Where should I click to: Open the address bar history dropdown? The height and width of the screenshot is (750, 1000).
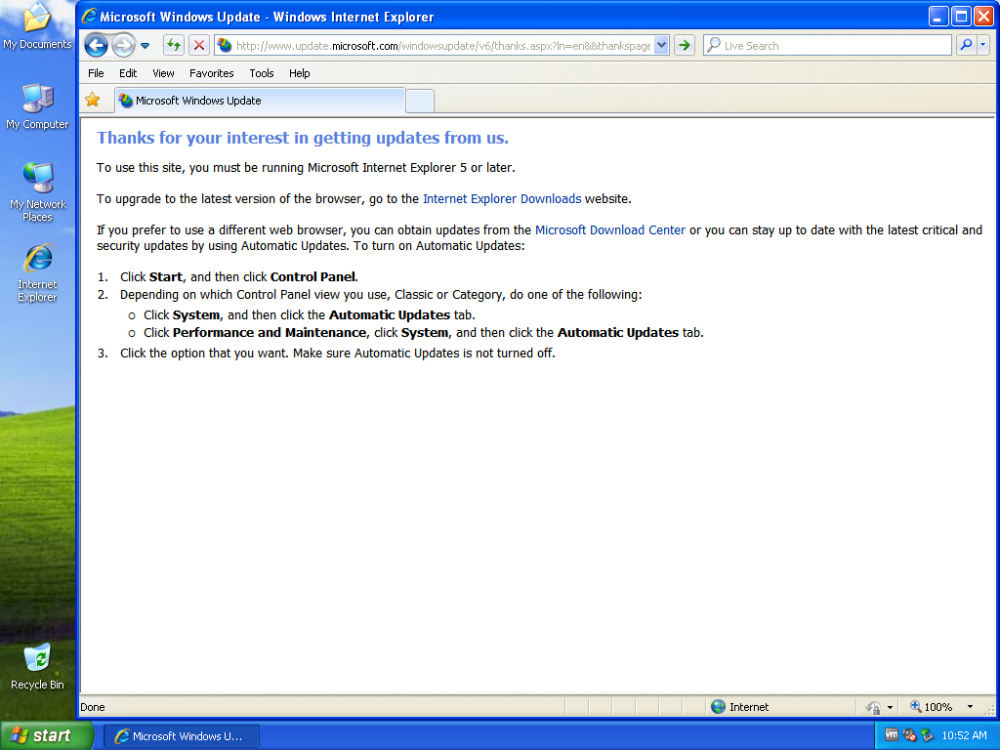pos(660,45)
